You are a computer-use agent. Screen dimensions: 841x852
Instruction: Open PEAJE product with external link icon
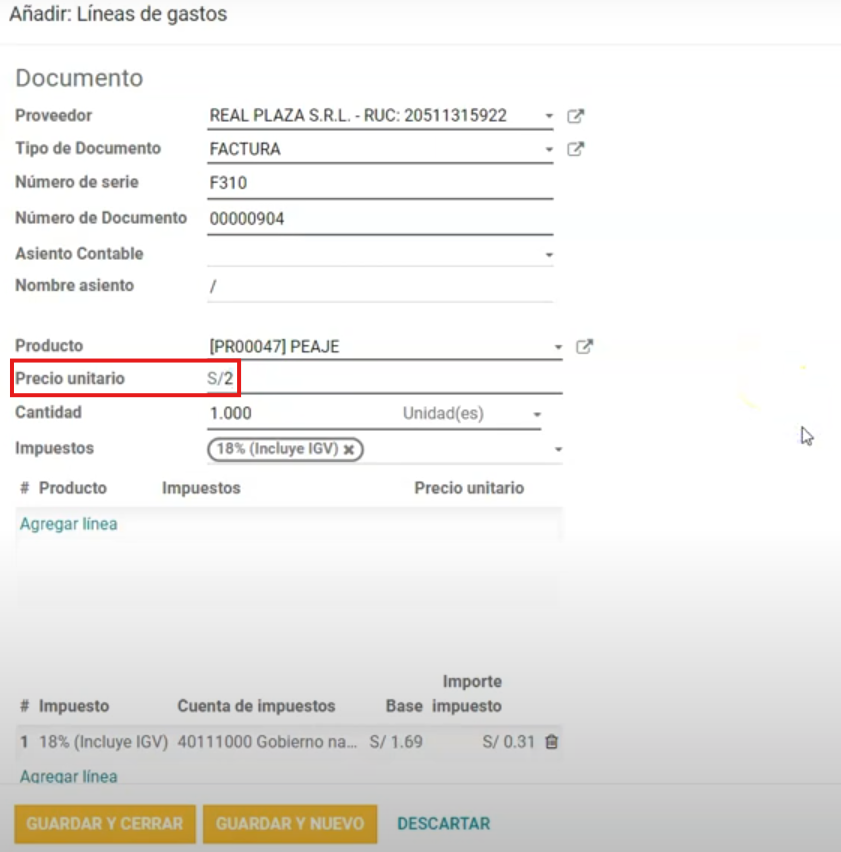[585, 346]
